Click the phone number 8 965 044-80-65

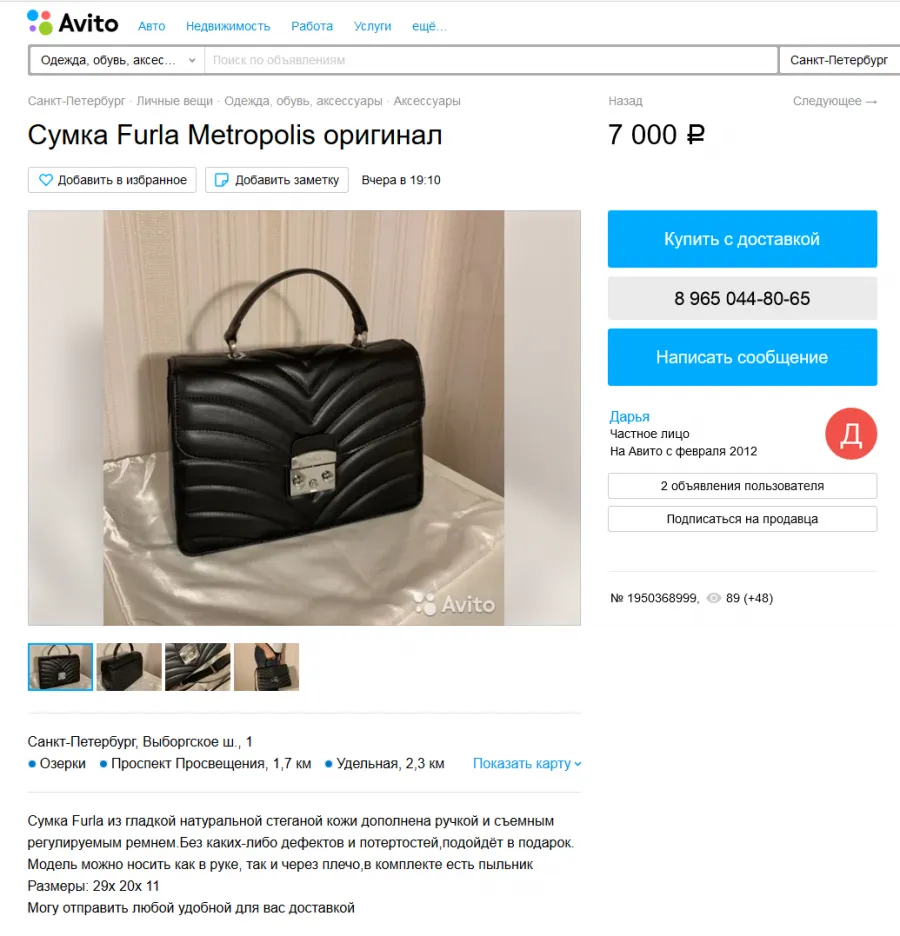[x=742, y=298]
